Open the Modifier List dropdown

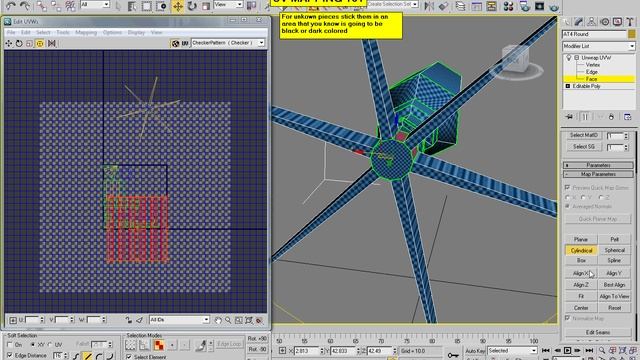pyautogui.click(x=598, y=46)
